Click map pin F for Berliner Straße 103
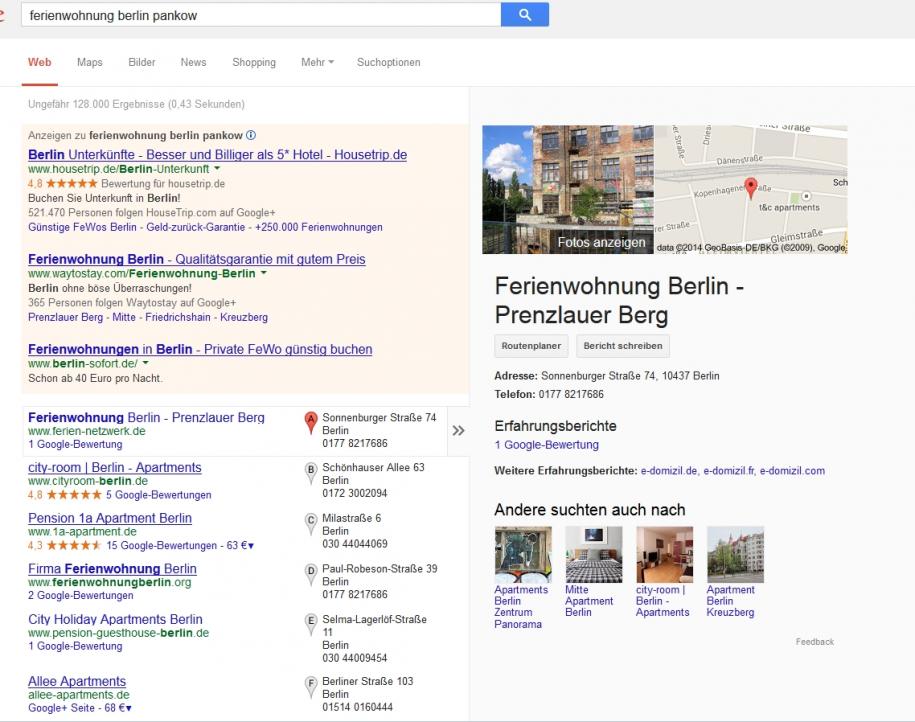The height and width of the screenshot is (722, 915). (x=311, y=686)
